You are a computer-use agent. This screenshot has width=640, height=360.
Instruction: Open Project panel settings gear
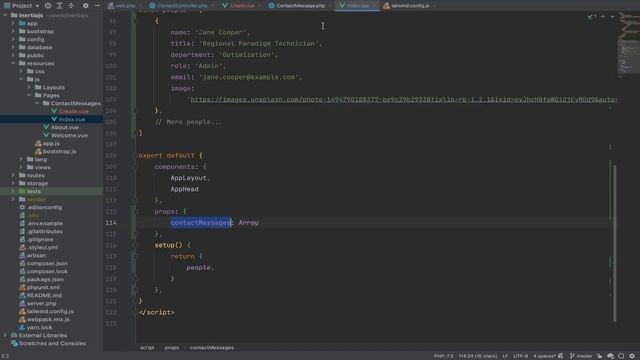(85, 6)
